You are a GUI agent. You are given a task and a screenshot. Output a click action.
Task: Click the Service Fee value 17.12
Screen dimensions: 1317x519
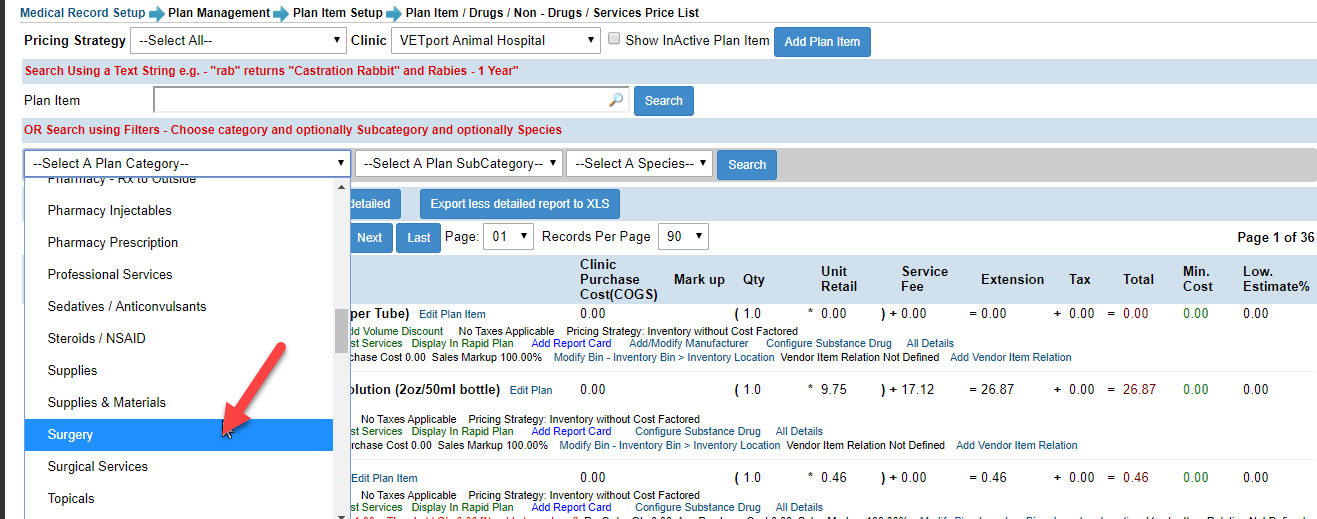(x=917, y=389)
